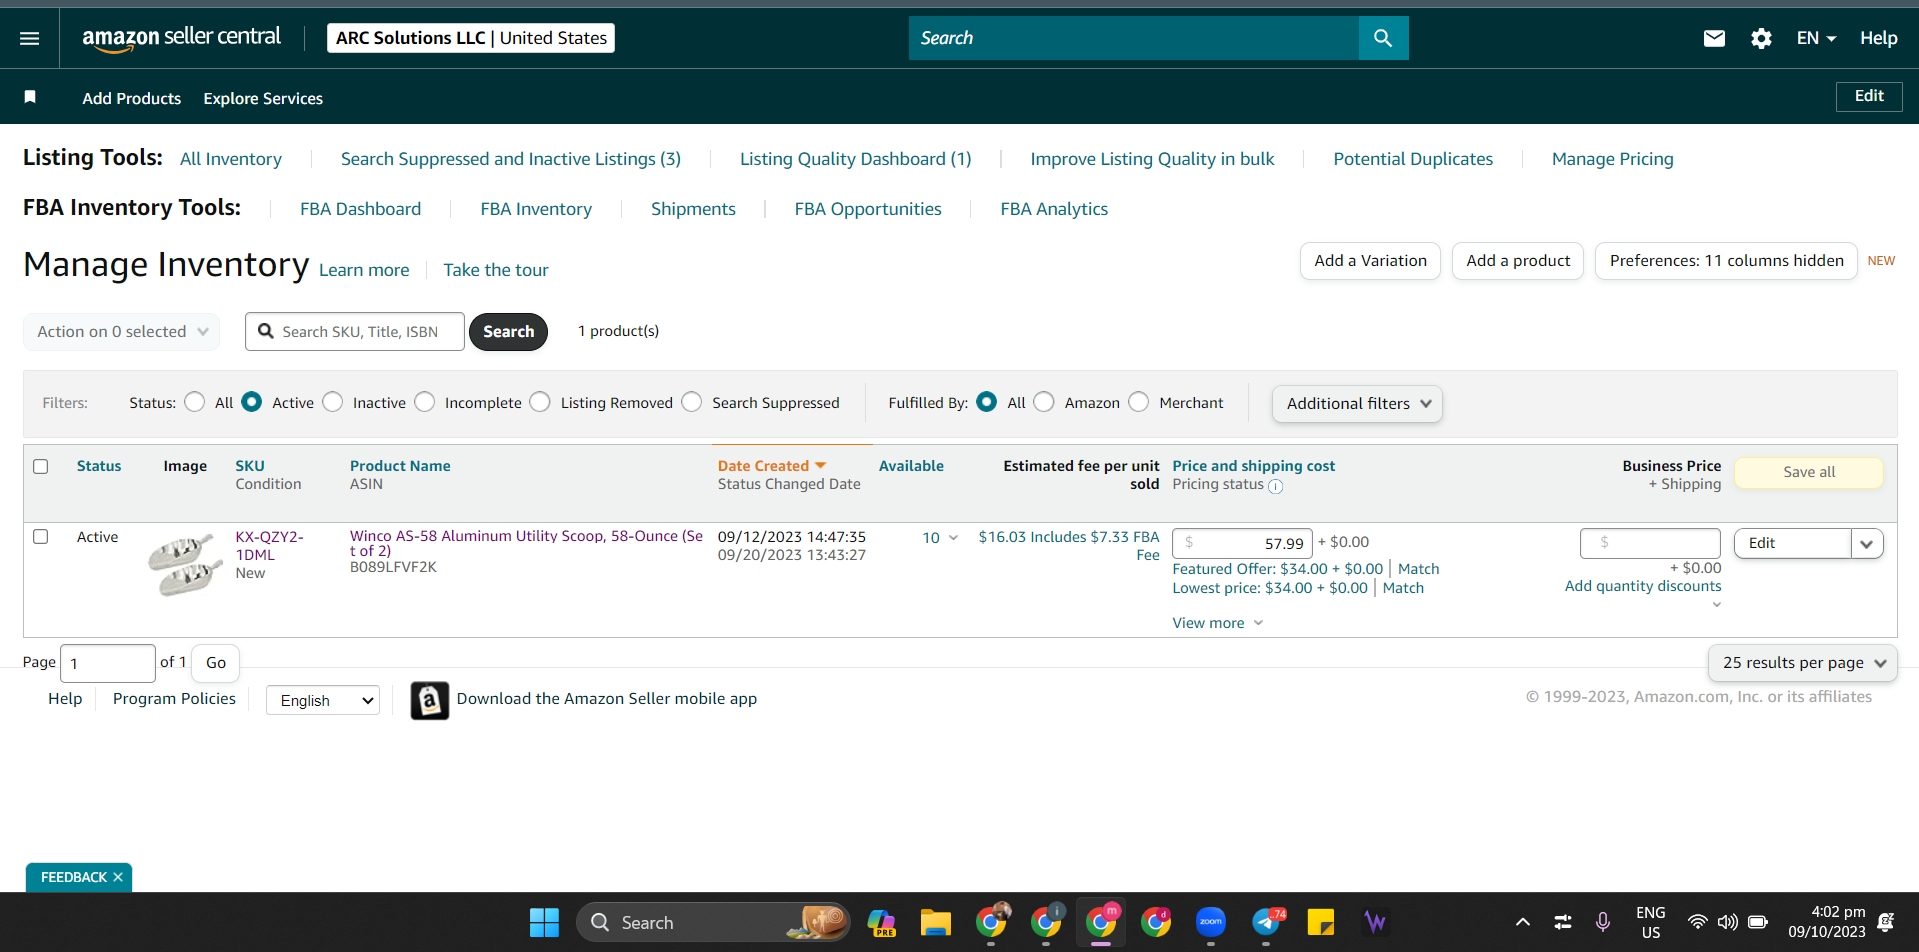The image size is (1919, 952).
Task: Click the Search SKU, Title, ISBN field
Action: (x=355, y=332)
